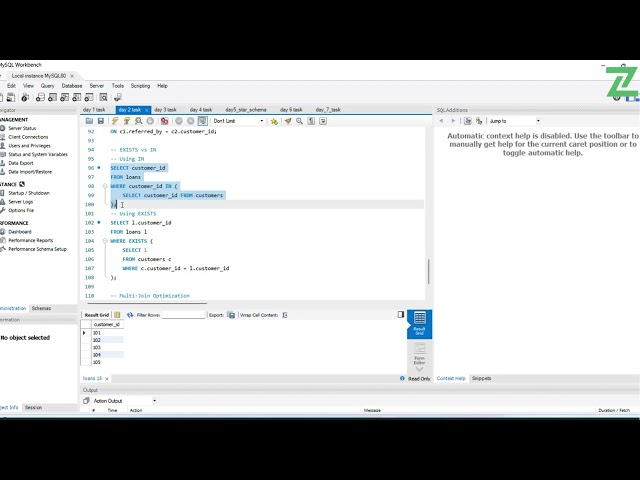Open Performance Schema Setup

click(37, 249)
